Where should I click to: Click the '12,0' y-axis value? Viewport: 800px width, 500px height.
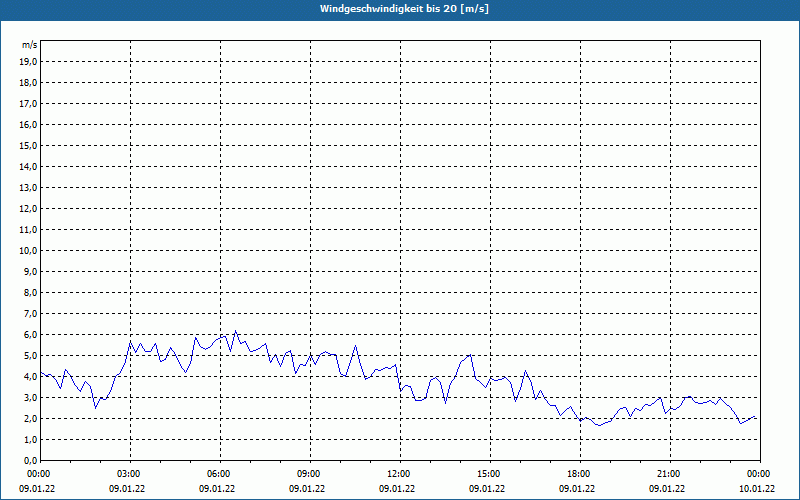tap(28, 208)
